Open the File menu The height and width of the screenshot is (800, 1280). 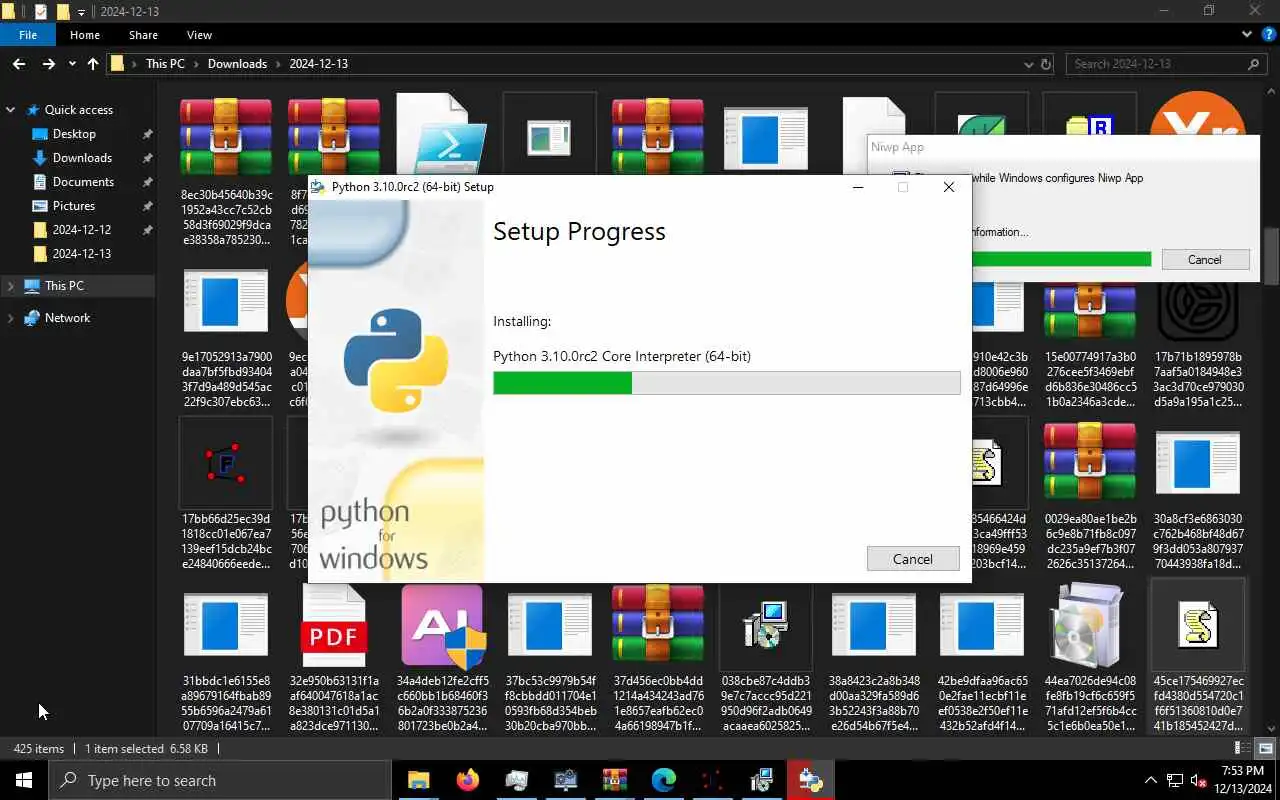tap(28, 35)
